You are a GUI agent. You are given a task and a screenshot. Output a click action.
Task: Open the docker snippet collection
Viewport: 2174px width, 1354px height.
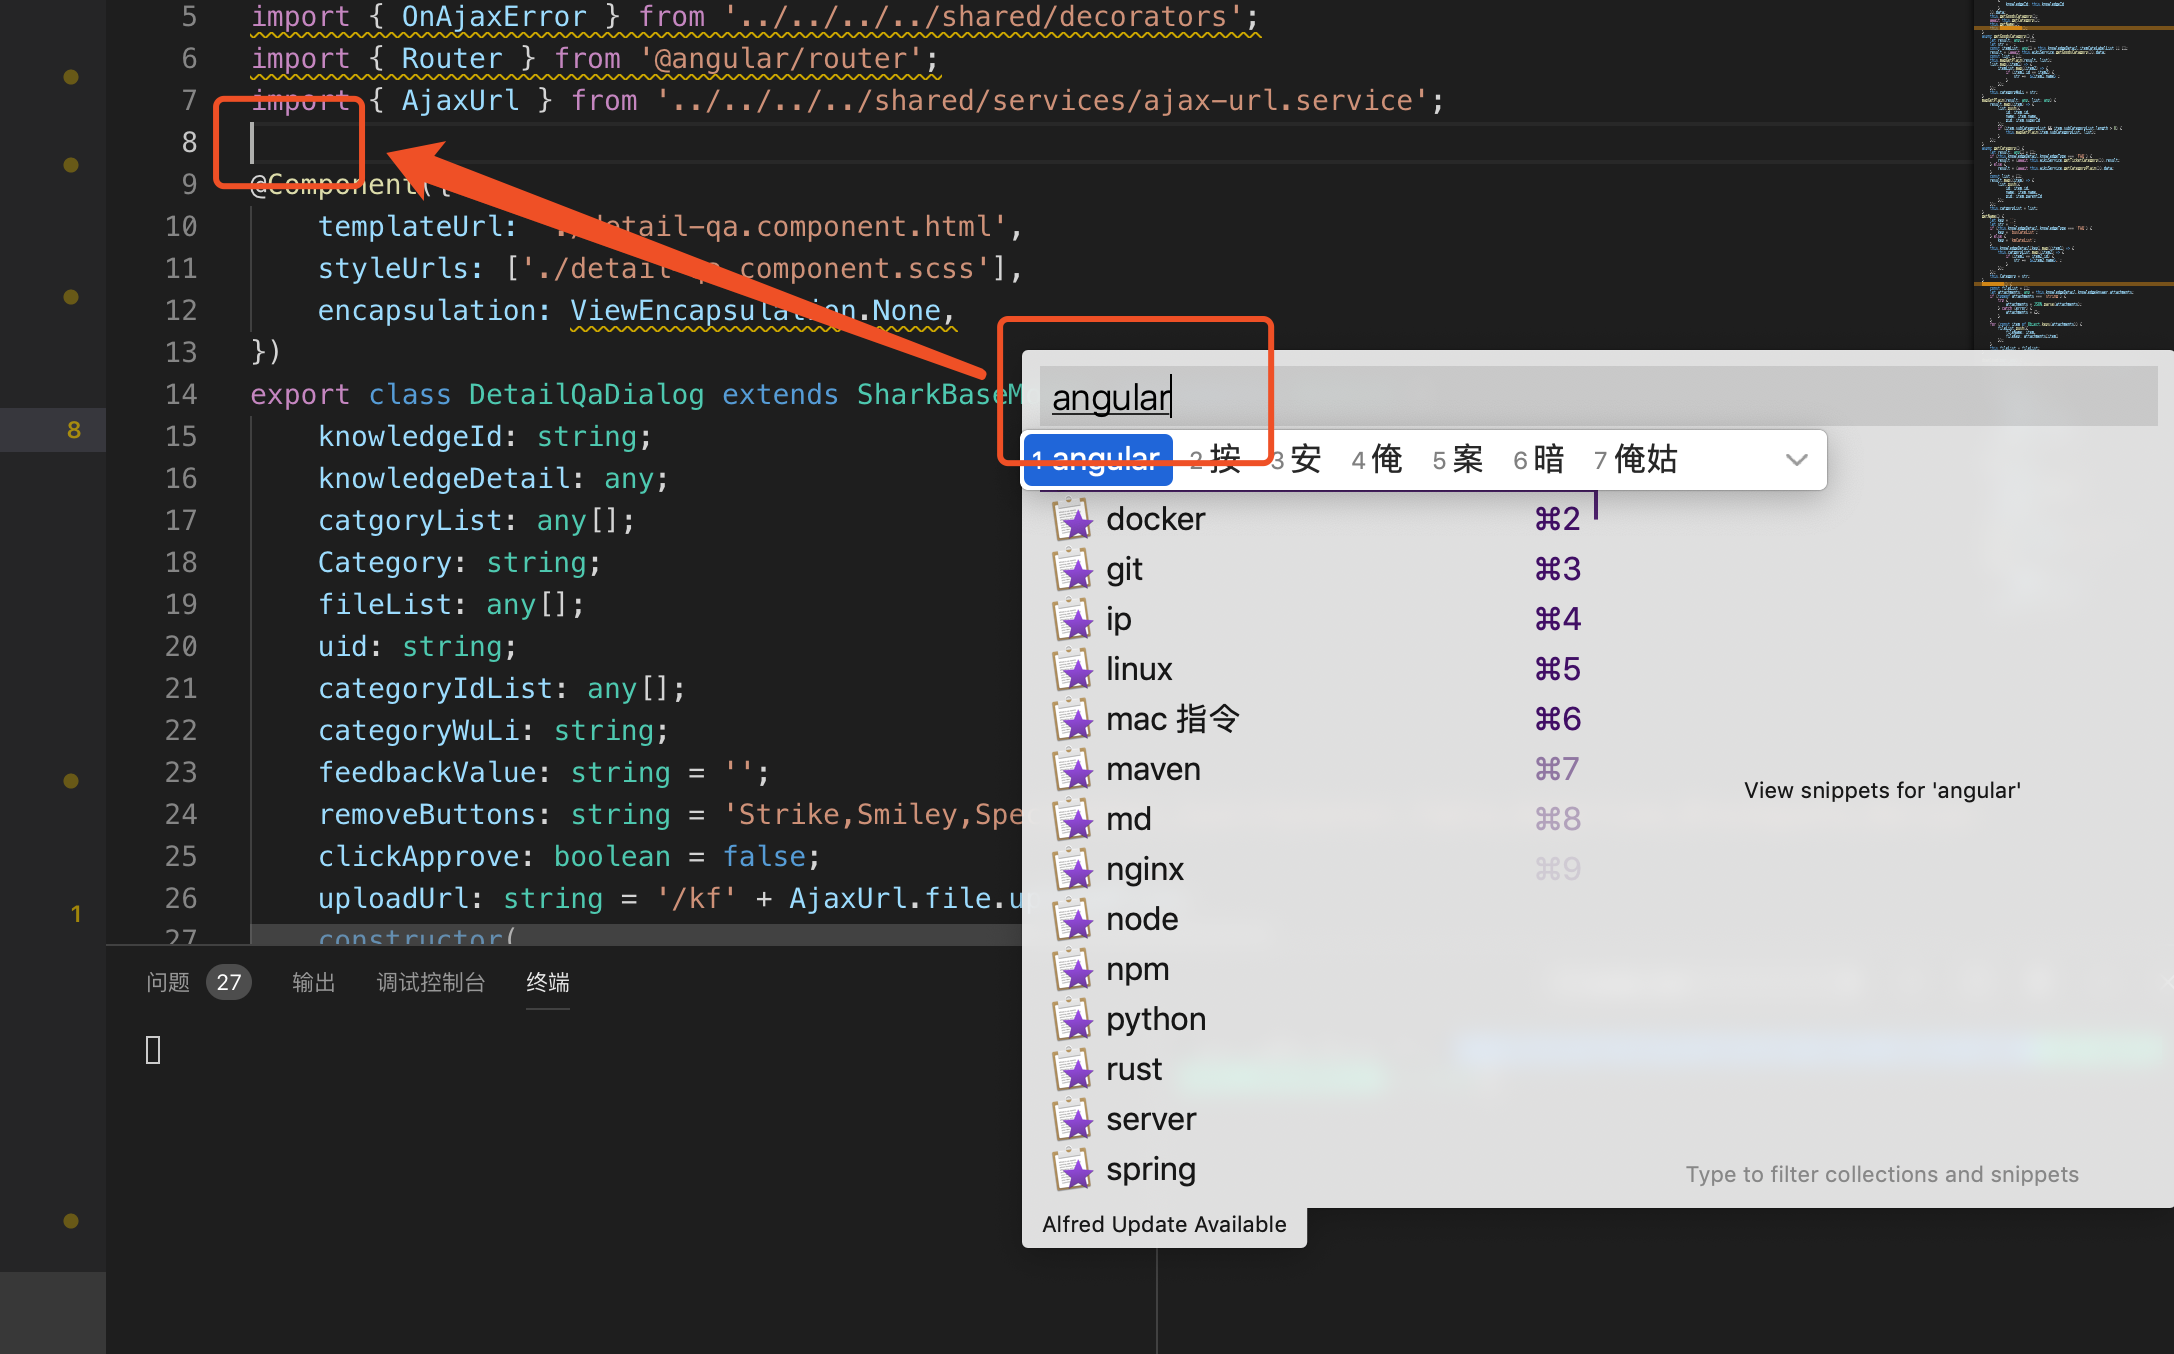(x=1154, y=518)
